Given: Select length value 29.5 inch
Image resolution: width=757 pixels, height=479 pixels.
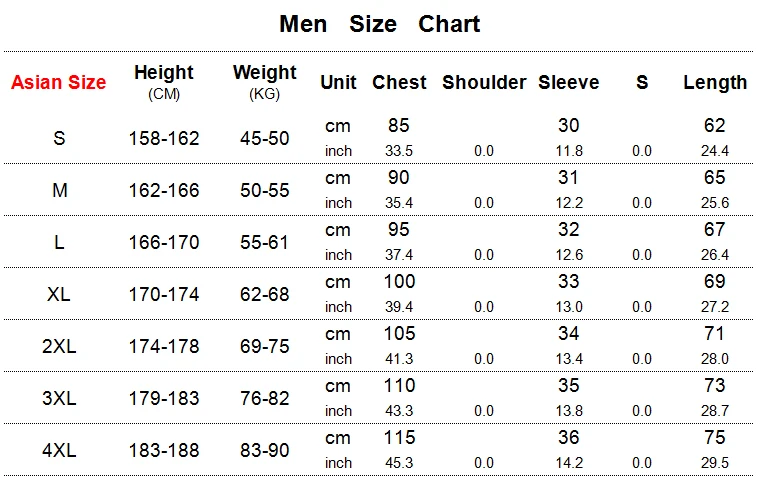Looking at the screenshot, I should tap(715, 463).
